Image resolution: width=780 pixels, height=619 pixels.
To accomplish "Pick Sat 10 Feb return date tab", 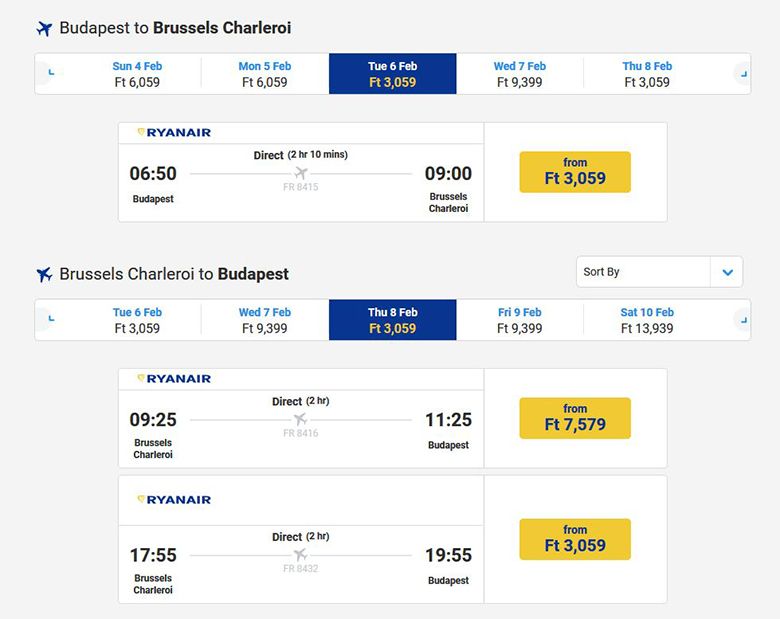I will [x=647, y=320].
